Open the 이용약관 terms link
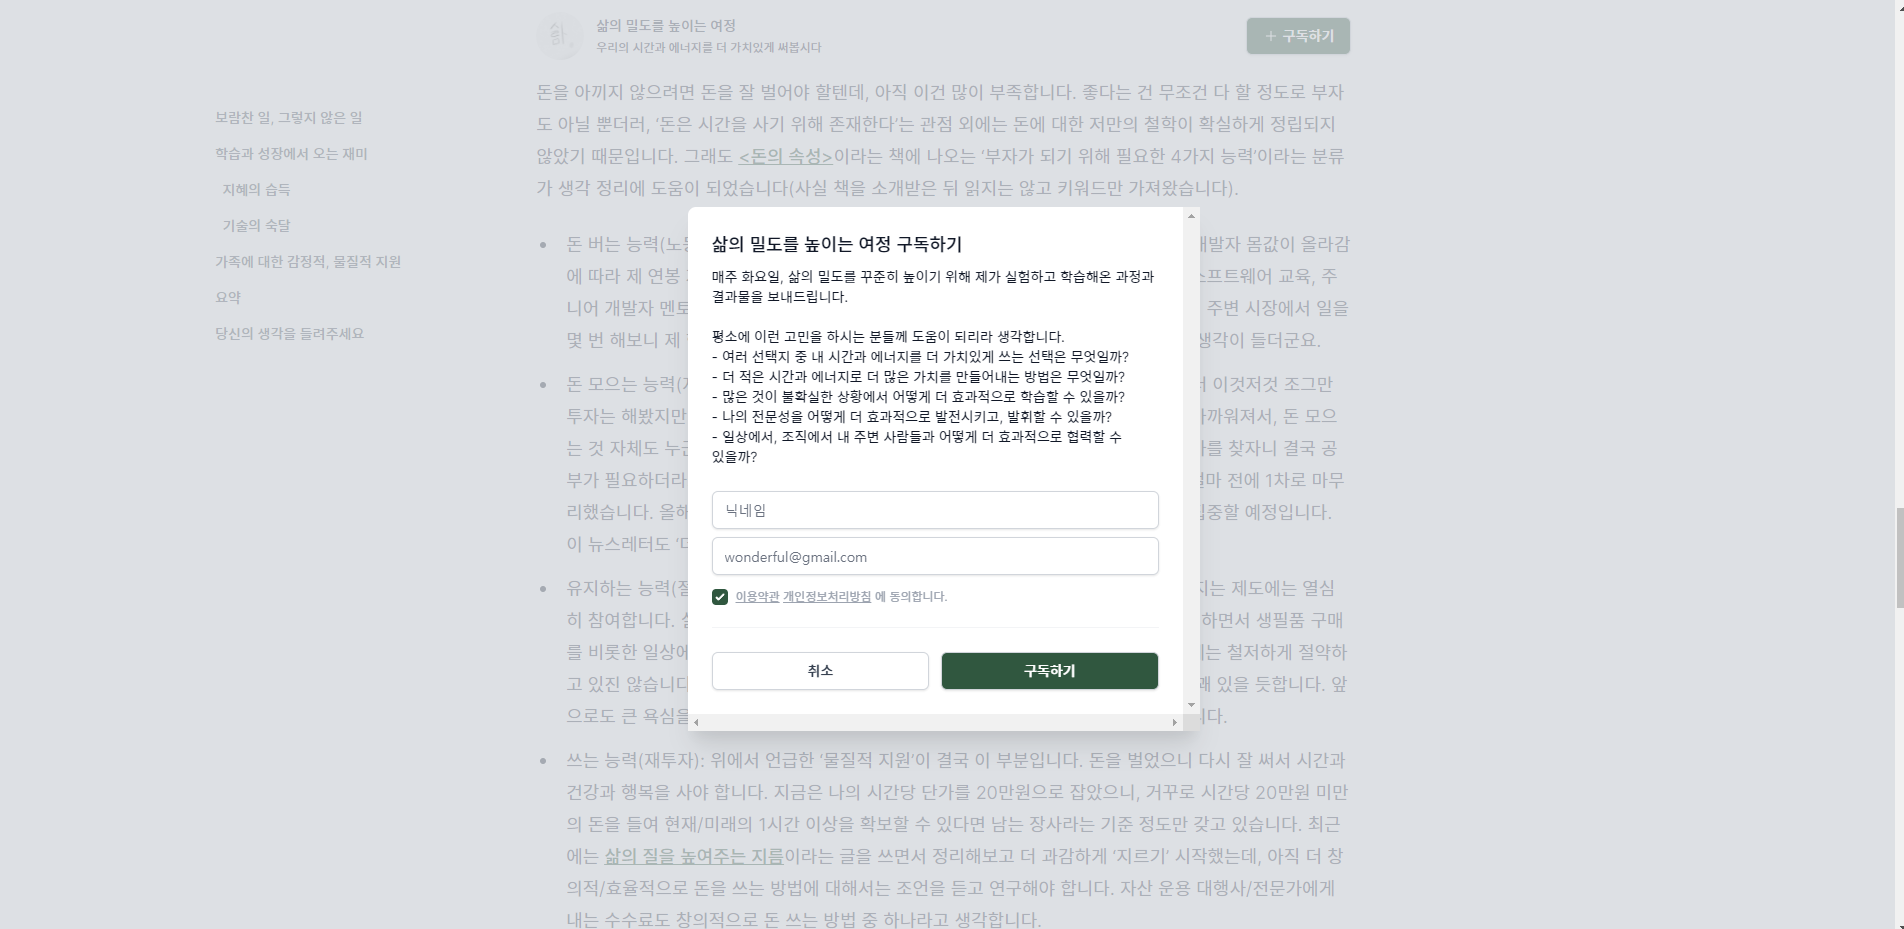 point(757,597)
